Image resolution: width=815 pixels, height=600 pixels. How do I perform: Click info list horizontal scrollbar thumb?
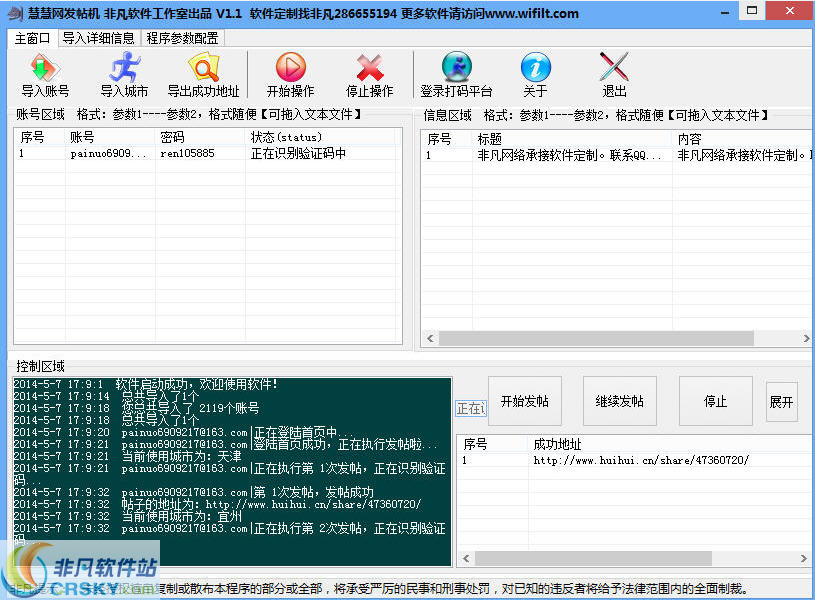pos(596,338)
